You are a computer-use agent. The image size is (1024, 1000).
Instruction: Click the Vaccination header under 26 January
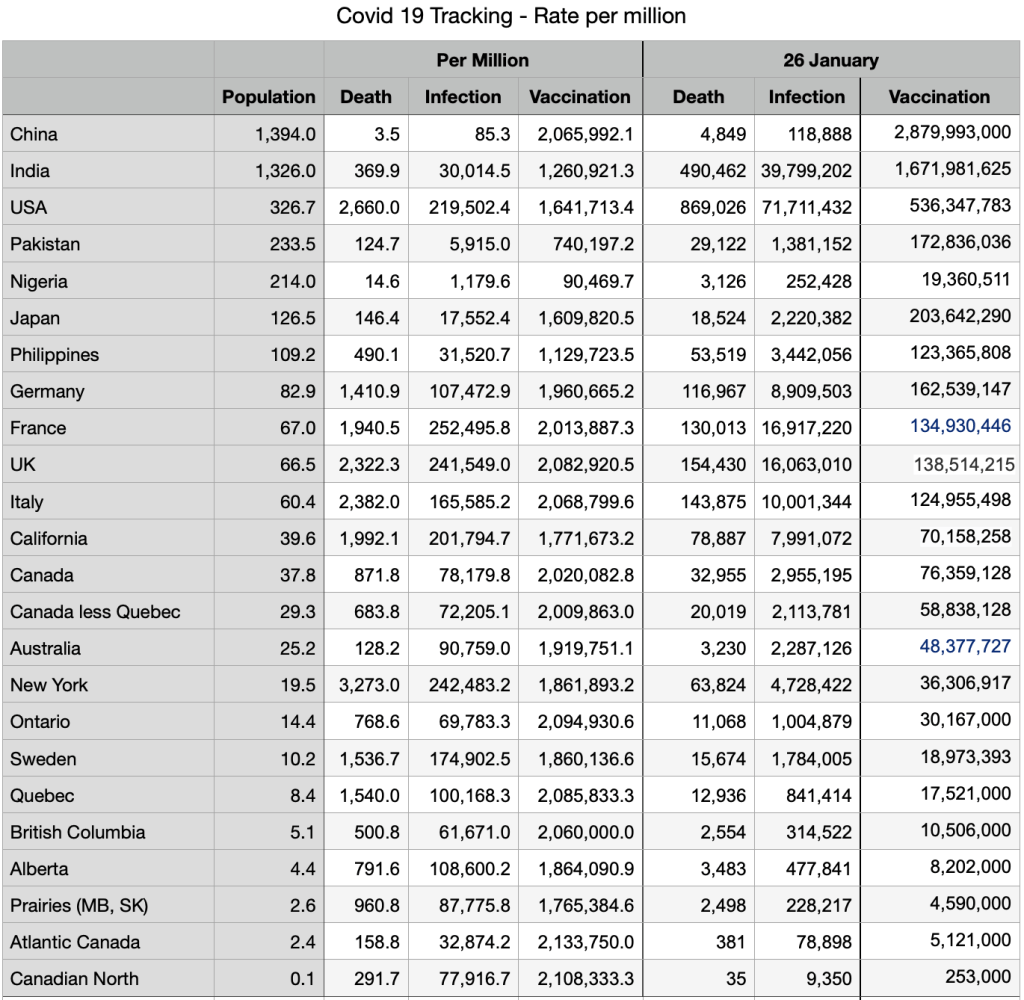(939, 97)
